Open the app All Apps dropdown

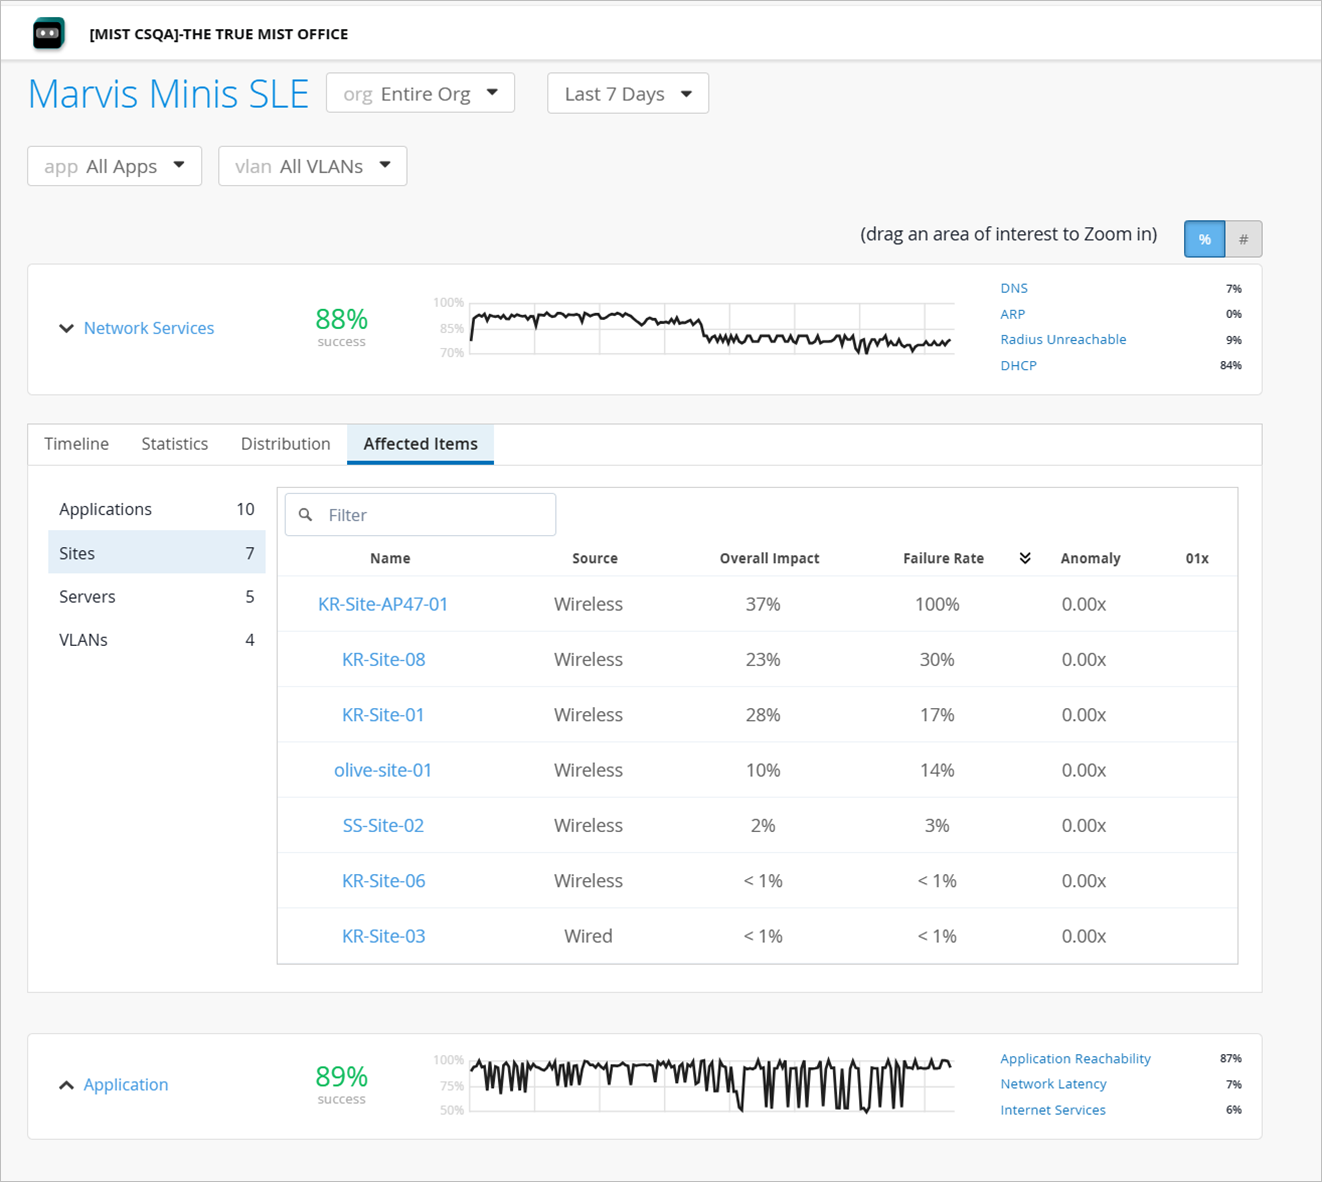click(x=115, y=166)
